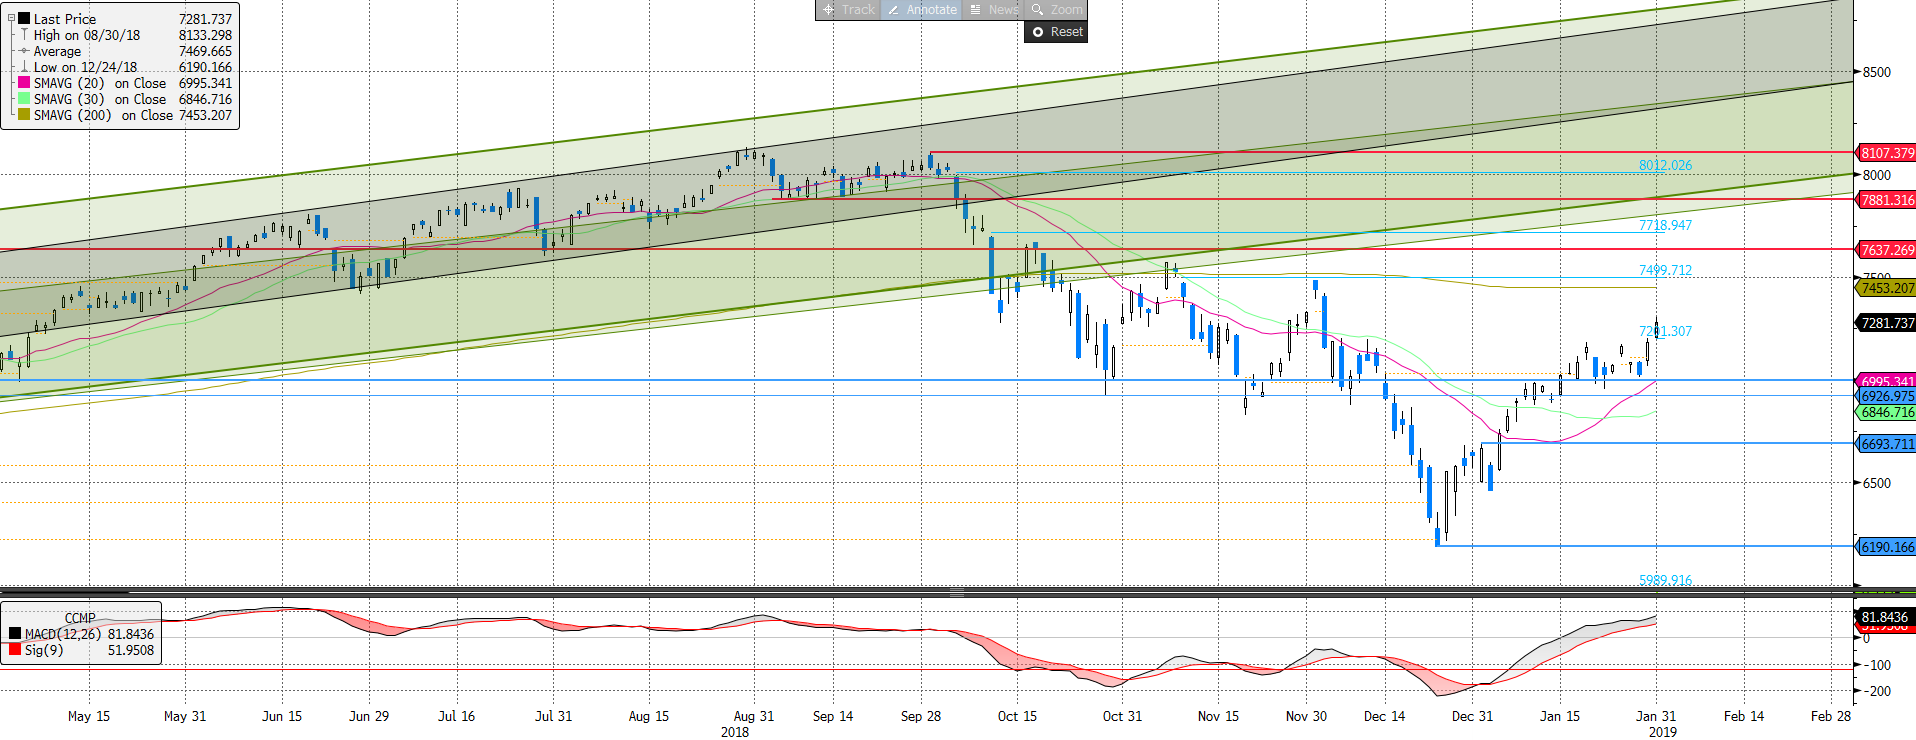Click the Jan 31 date label
Viewport: 1916px width, 740px height.
1656,716
